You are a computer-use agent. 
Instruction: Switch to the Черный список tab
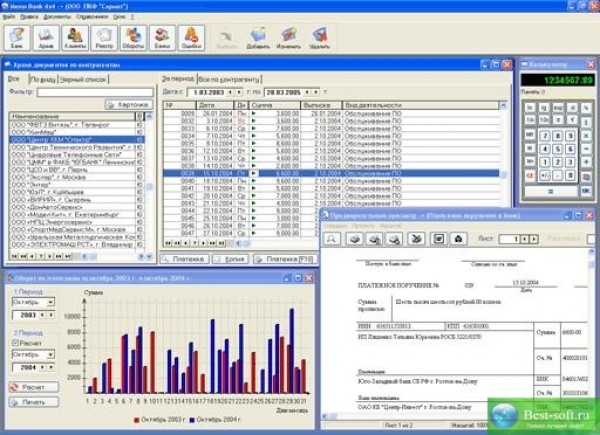pos(83,79)
